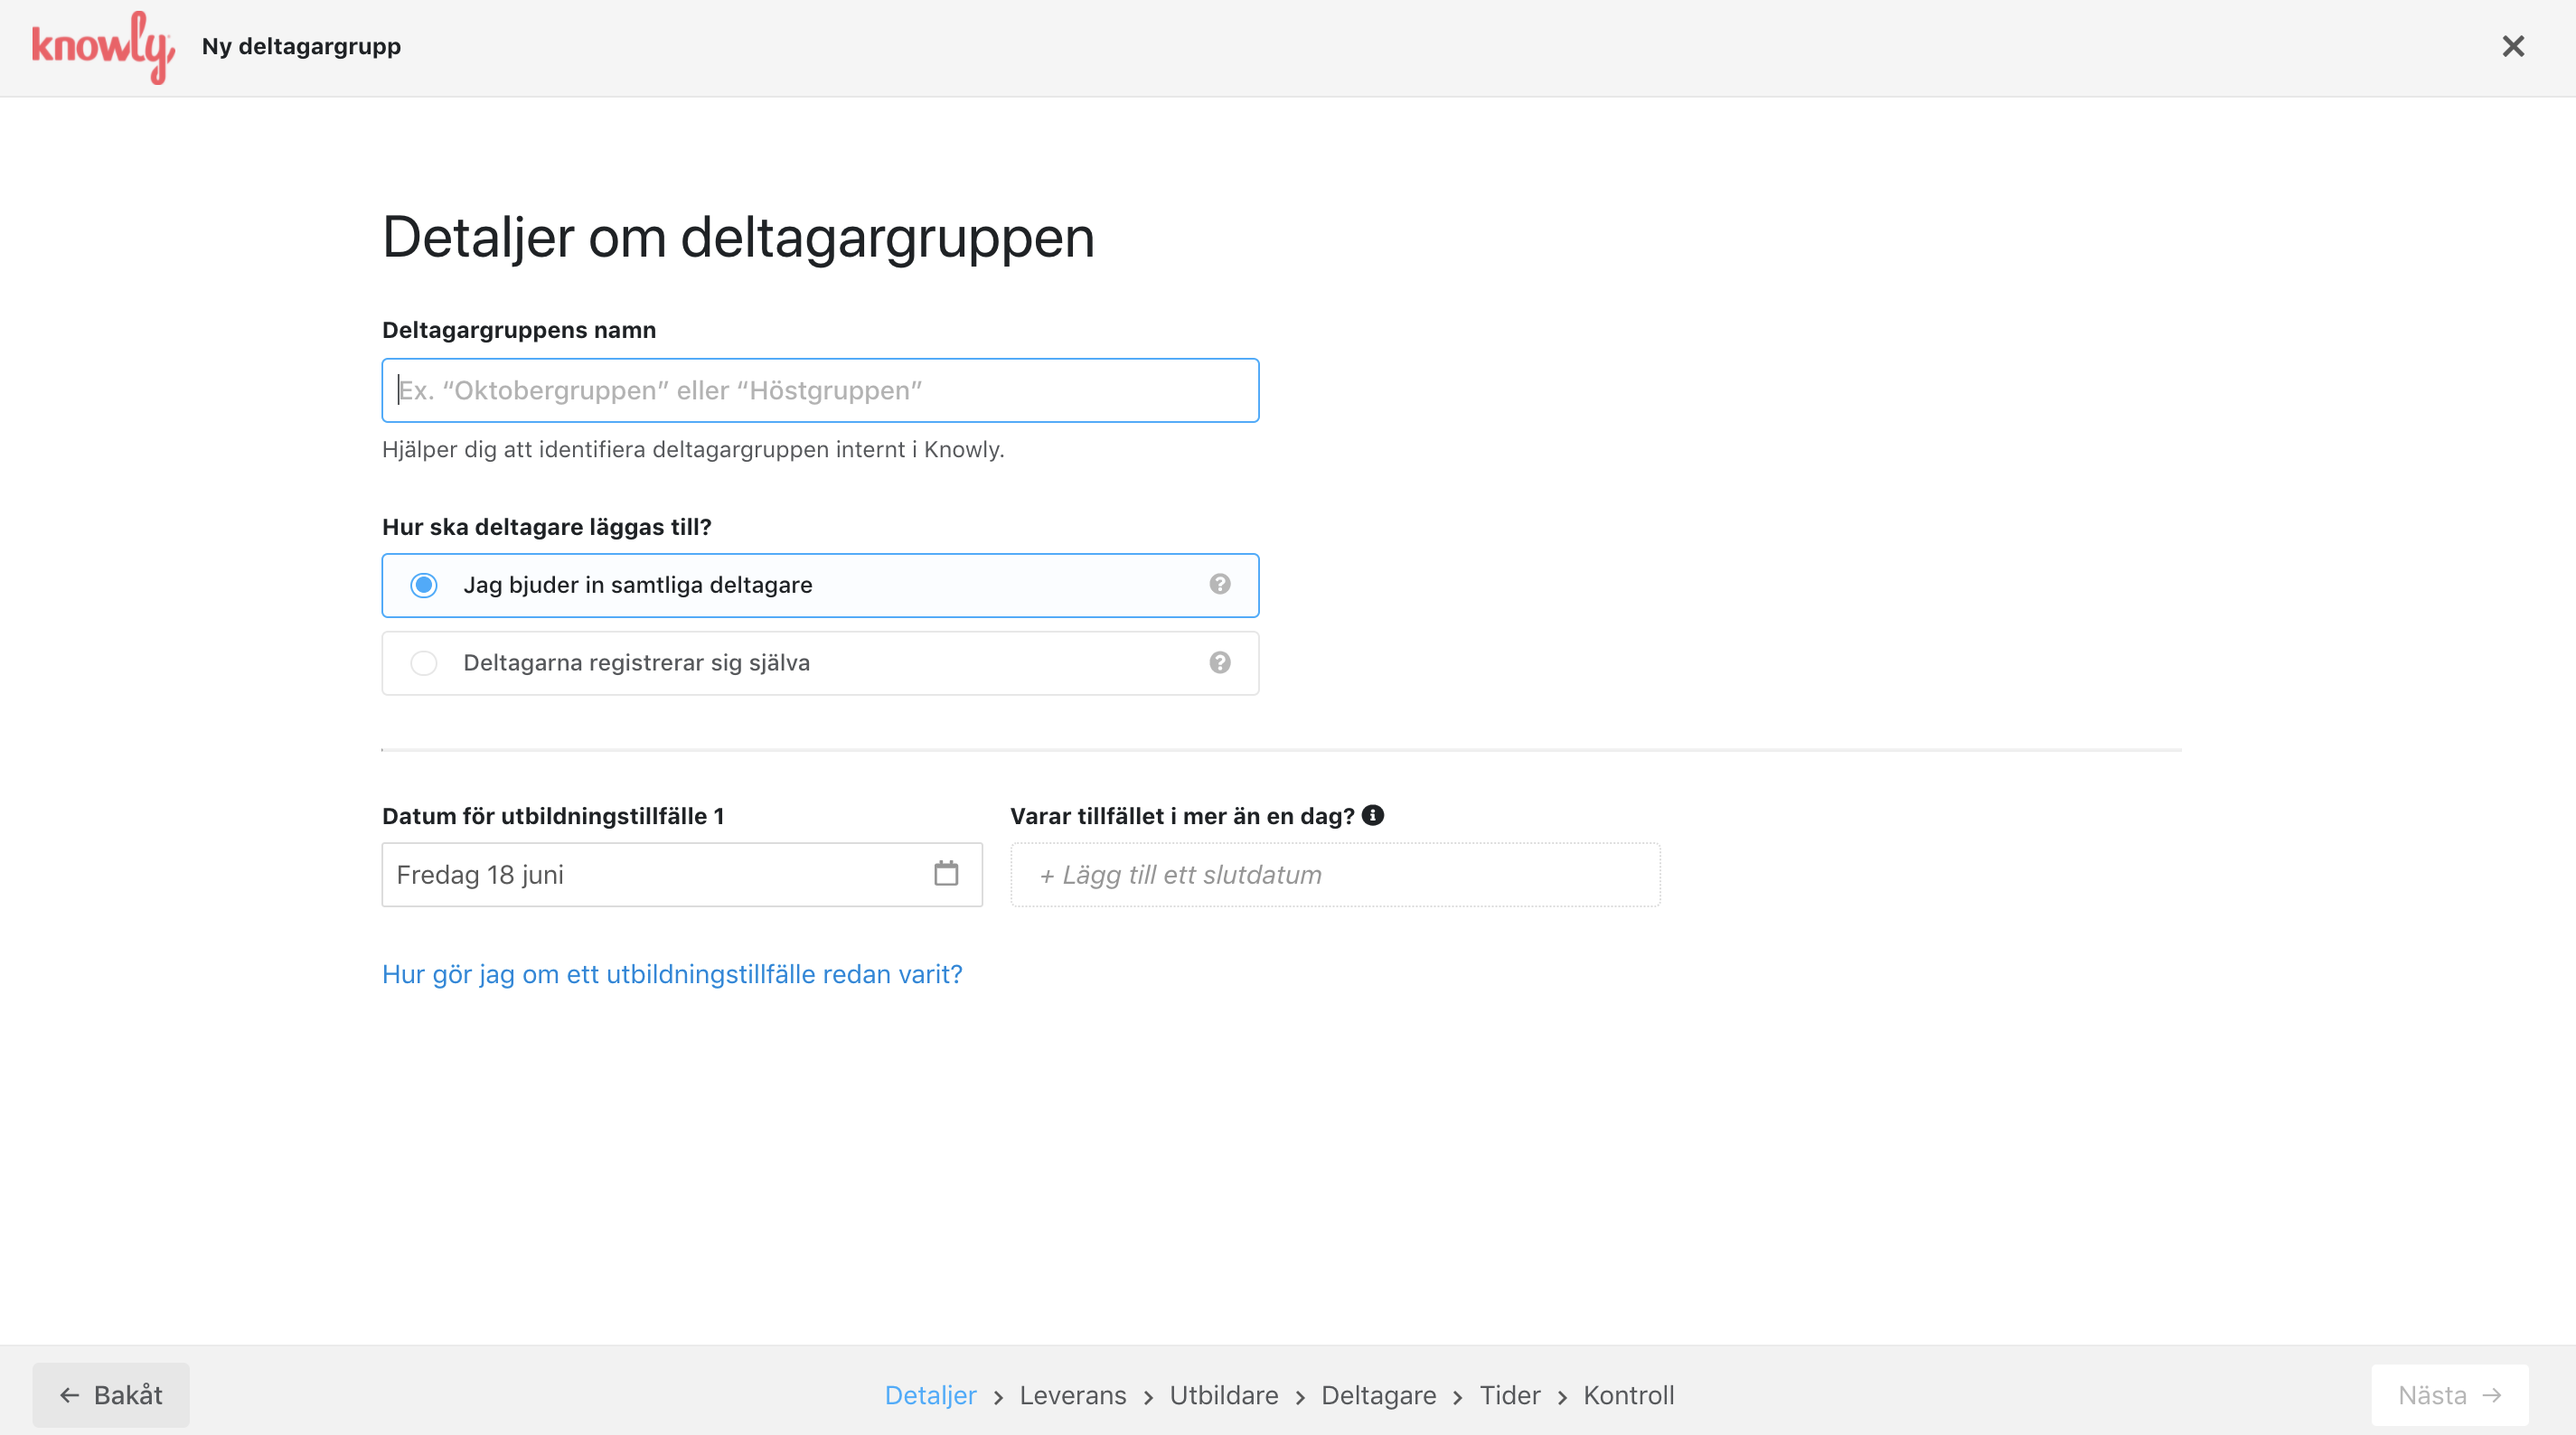Select 'Deltagarna registrerar sig själva' radio
The image size is (2576, 1435).
424,663
